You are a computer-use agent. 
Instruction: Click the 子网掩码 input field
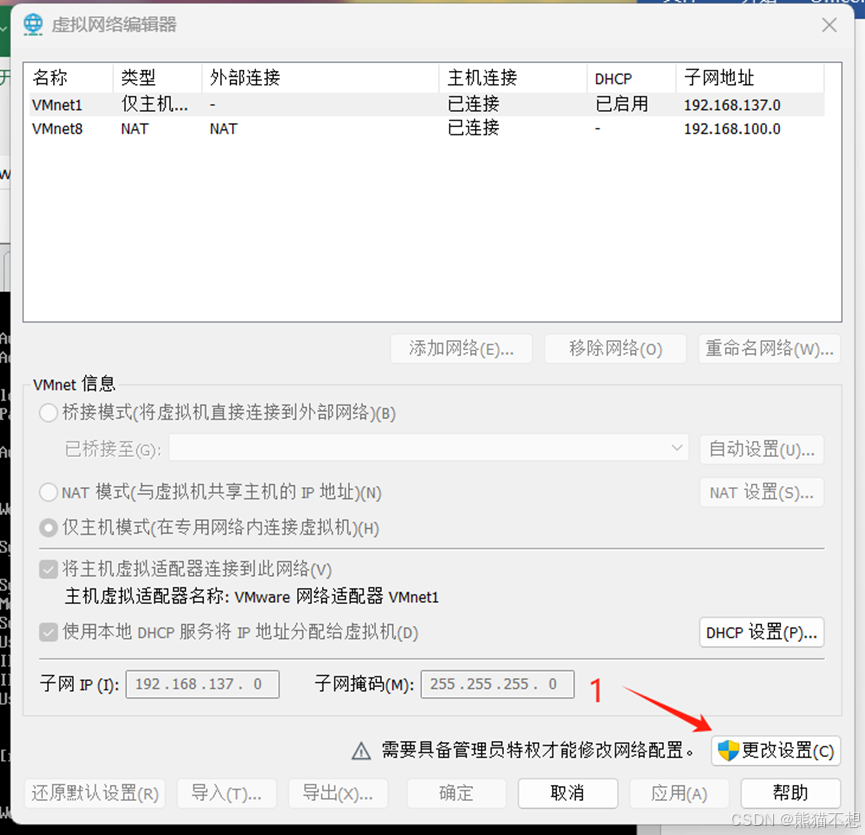pyautogui.click(x=498, y=684)
